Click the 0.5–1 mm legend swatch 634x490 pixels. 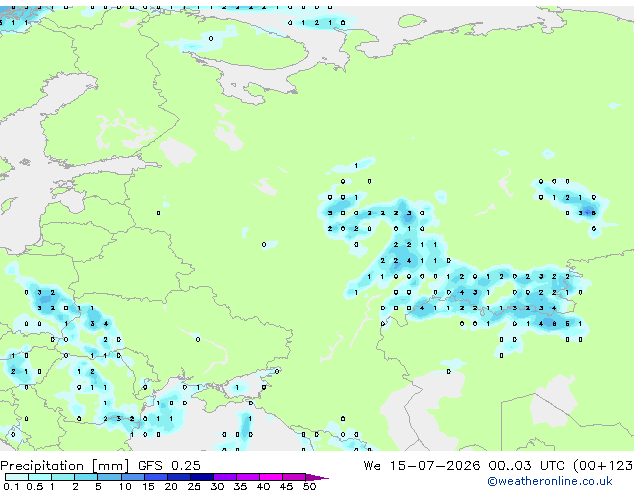pos(40,477)
